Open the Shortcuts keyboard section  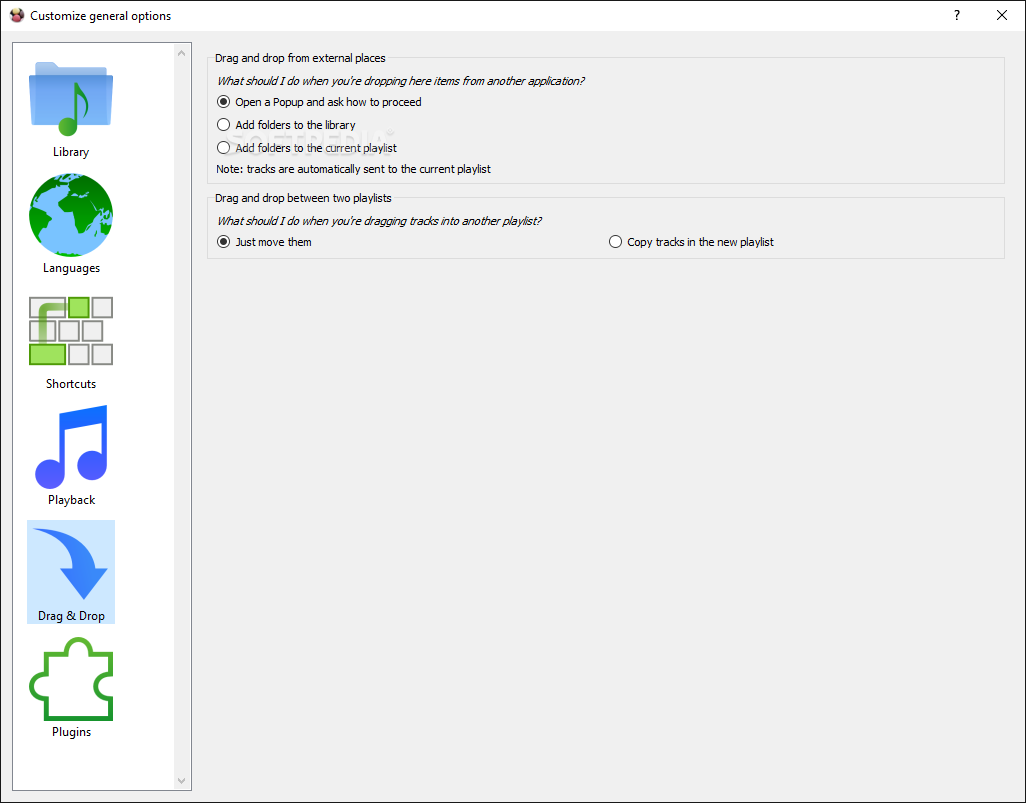pos(71,341)
